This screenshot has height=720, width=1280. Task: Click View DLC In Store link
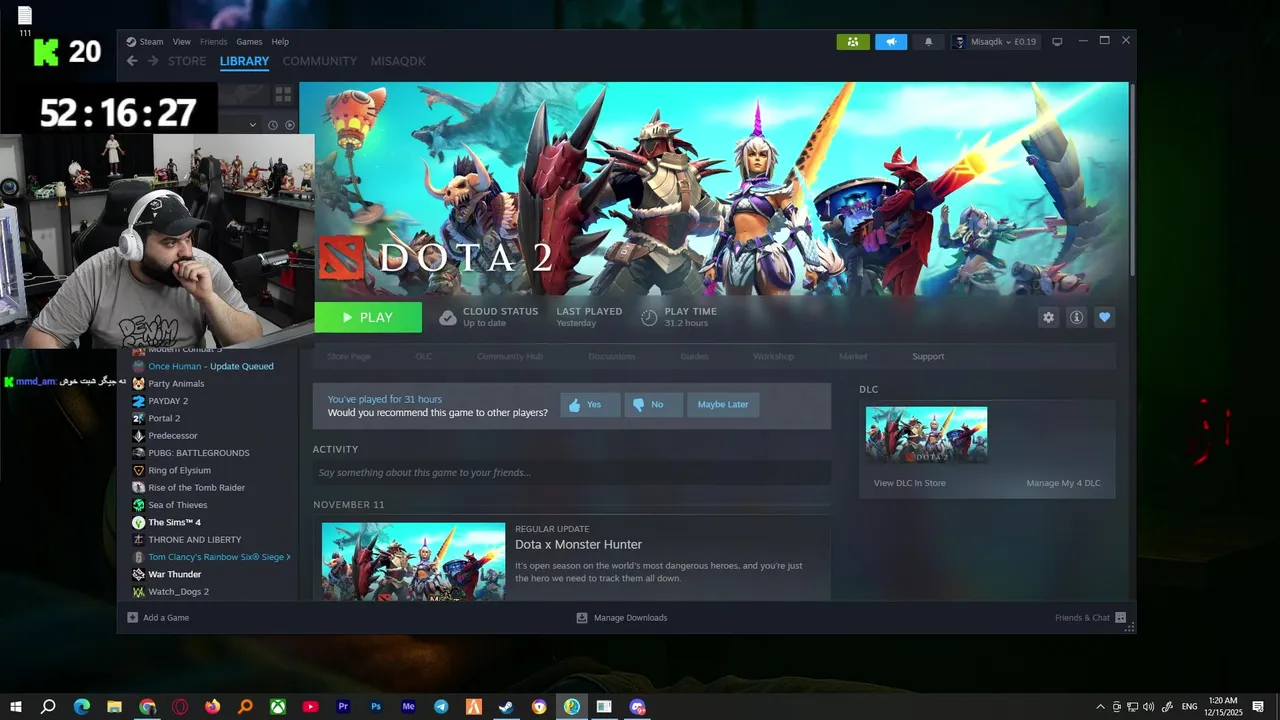pos(909,483)
